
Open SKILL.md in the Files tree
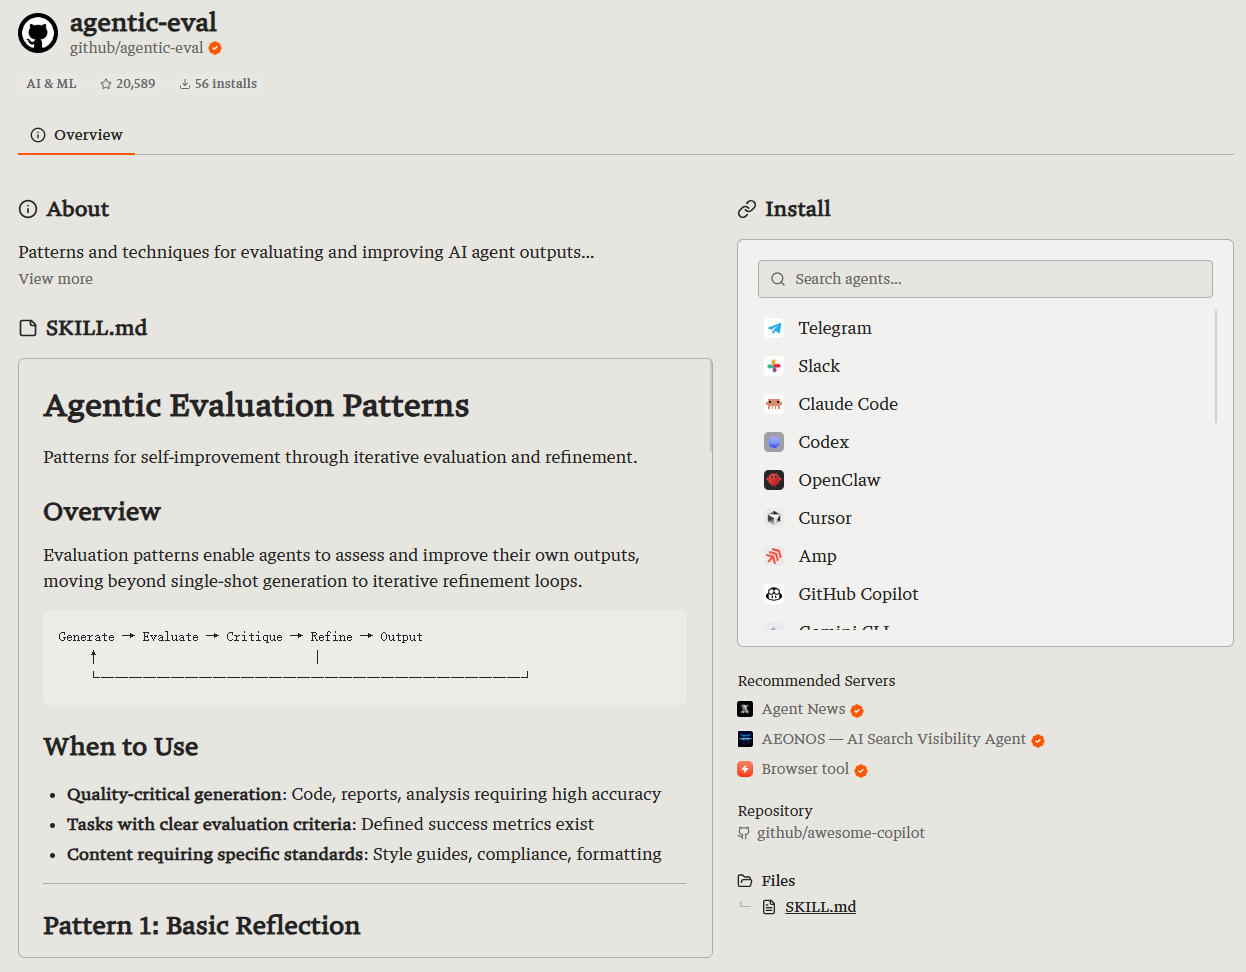tap(820, 907)
